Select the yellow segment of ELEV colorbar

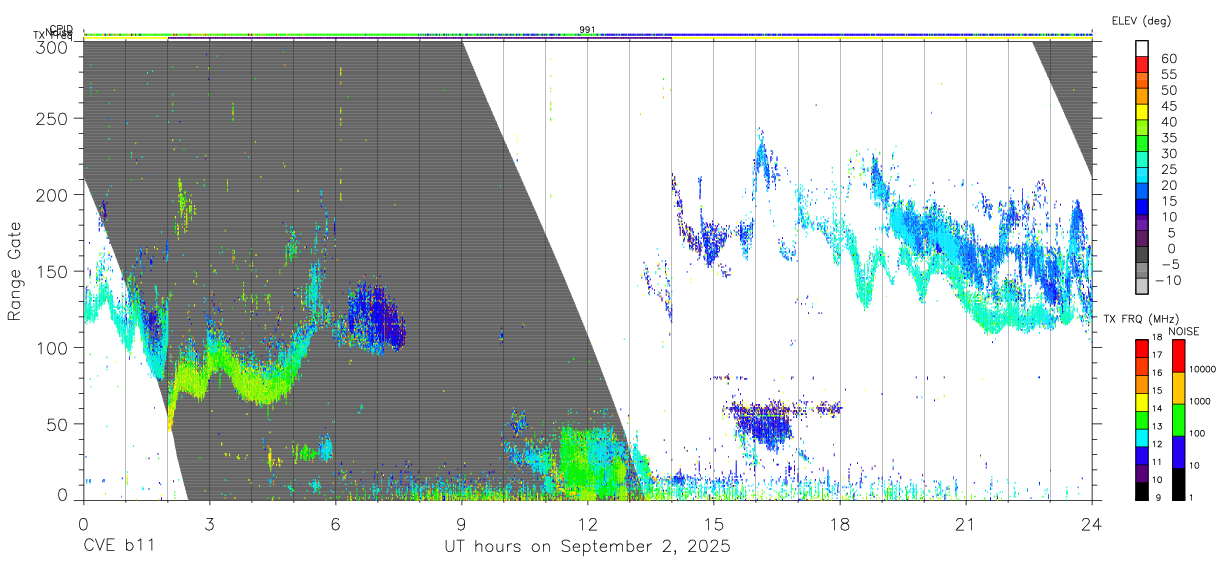(x=1142, y=112)
